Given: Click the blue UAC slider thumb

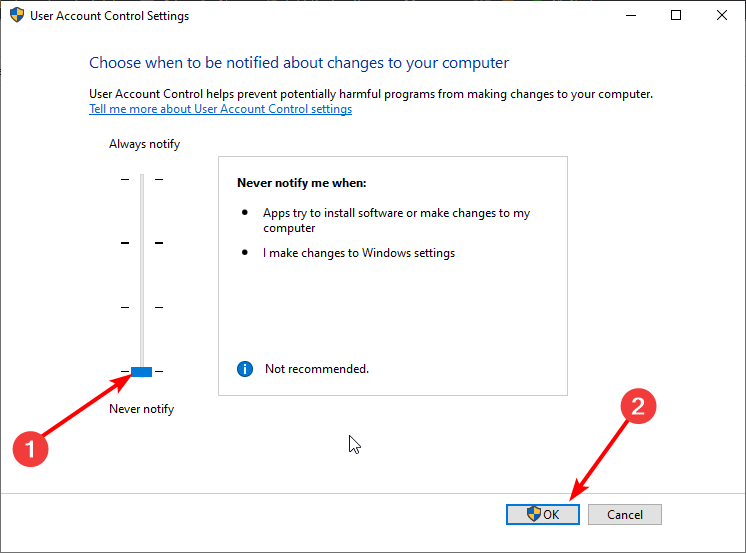Looking at the screenshot, I should pyautogui.click(x=141, y=372).
